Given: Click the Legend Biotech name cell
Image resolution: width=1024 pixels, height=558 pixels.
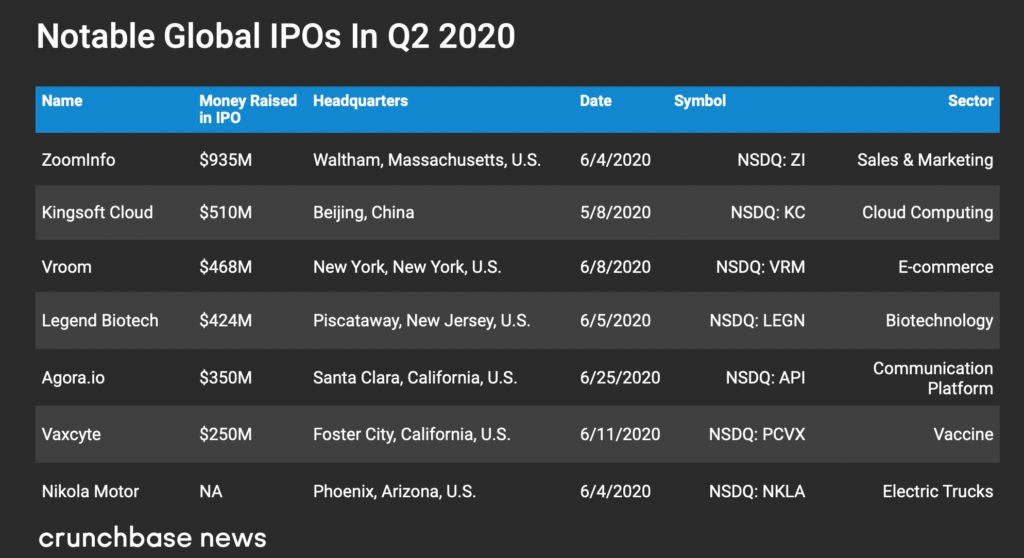Looking at the screenshot, I should [x=100, y=321].
